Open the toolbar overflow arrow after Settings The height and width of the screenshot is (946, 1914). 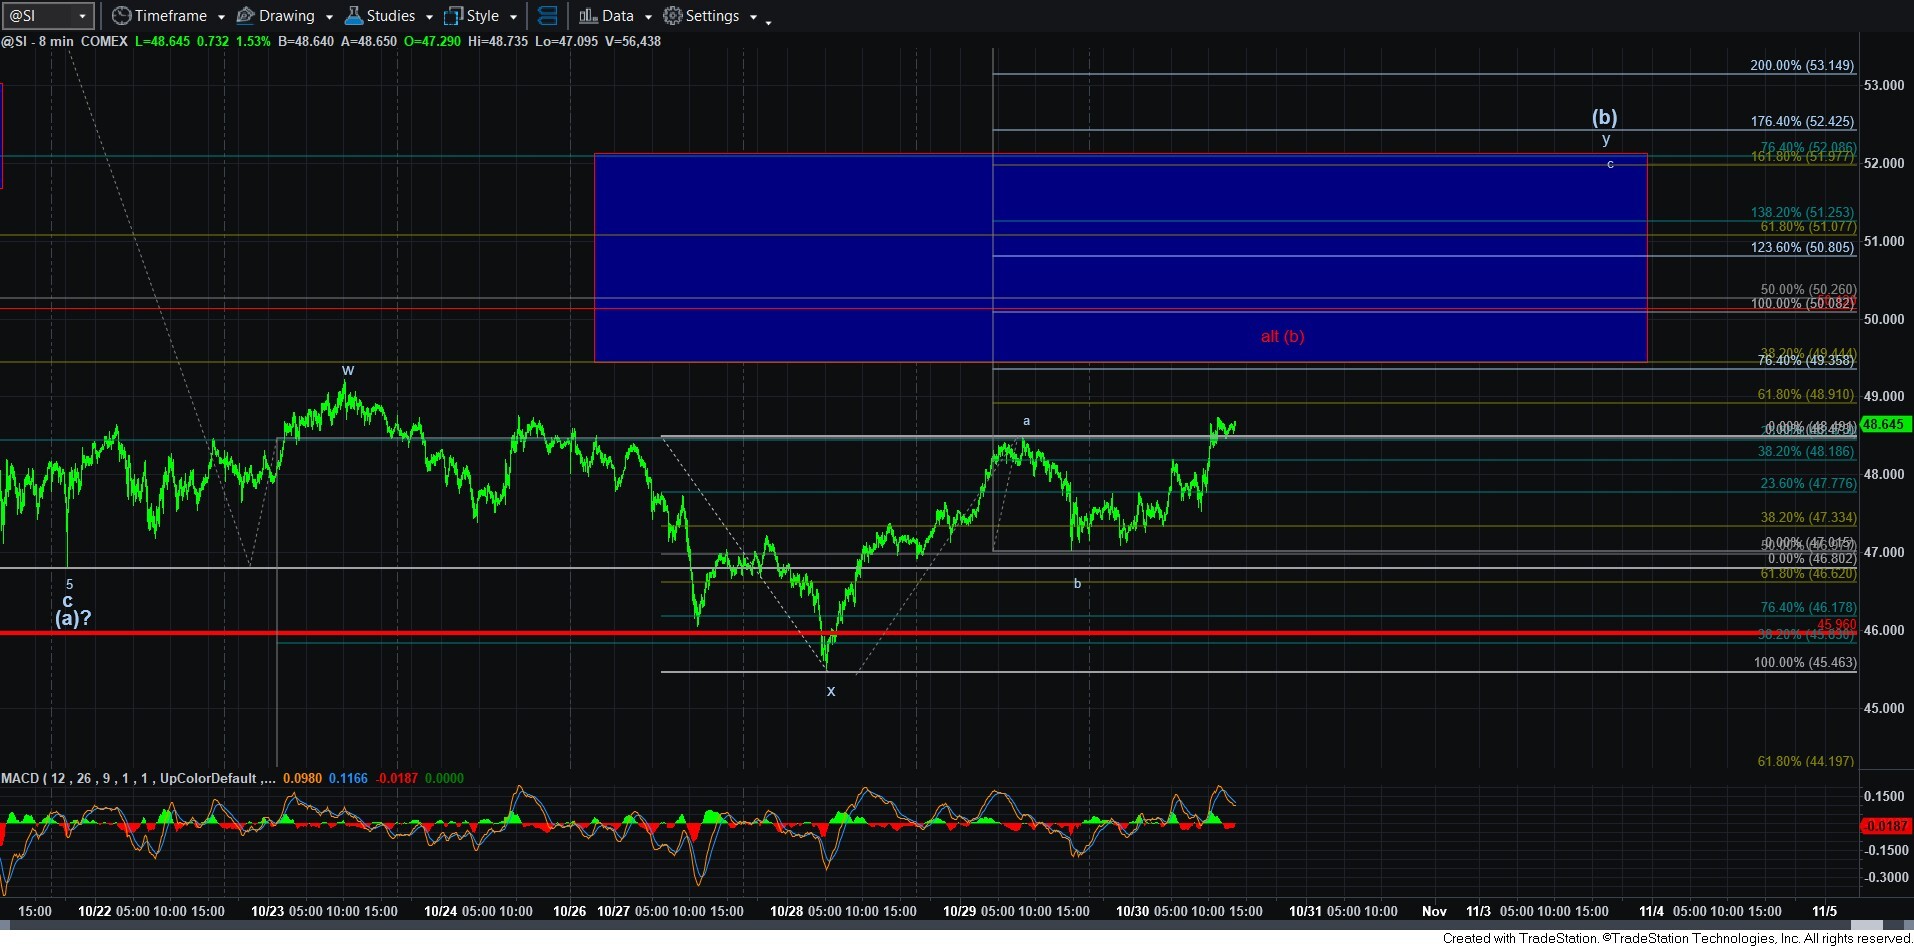pos(768,22)
